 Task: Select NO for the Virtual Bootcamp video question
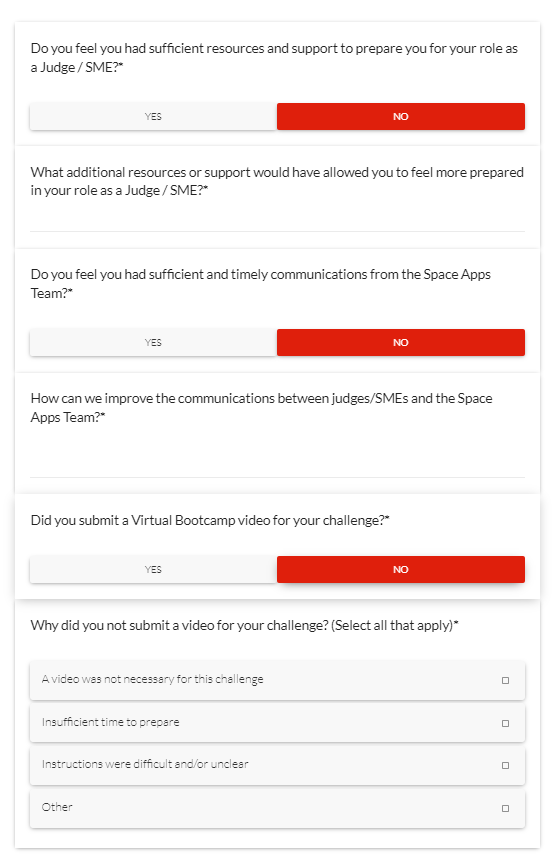401,569
